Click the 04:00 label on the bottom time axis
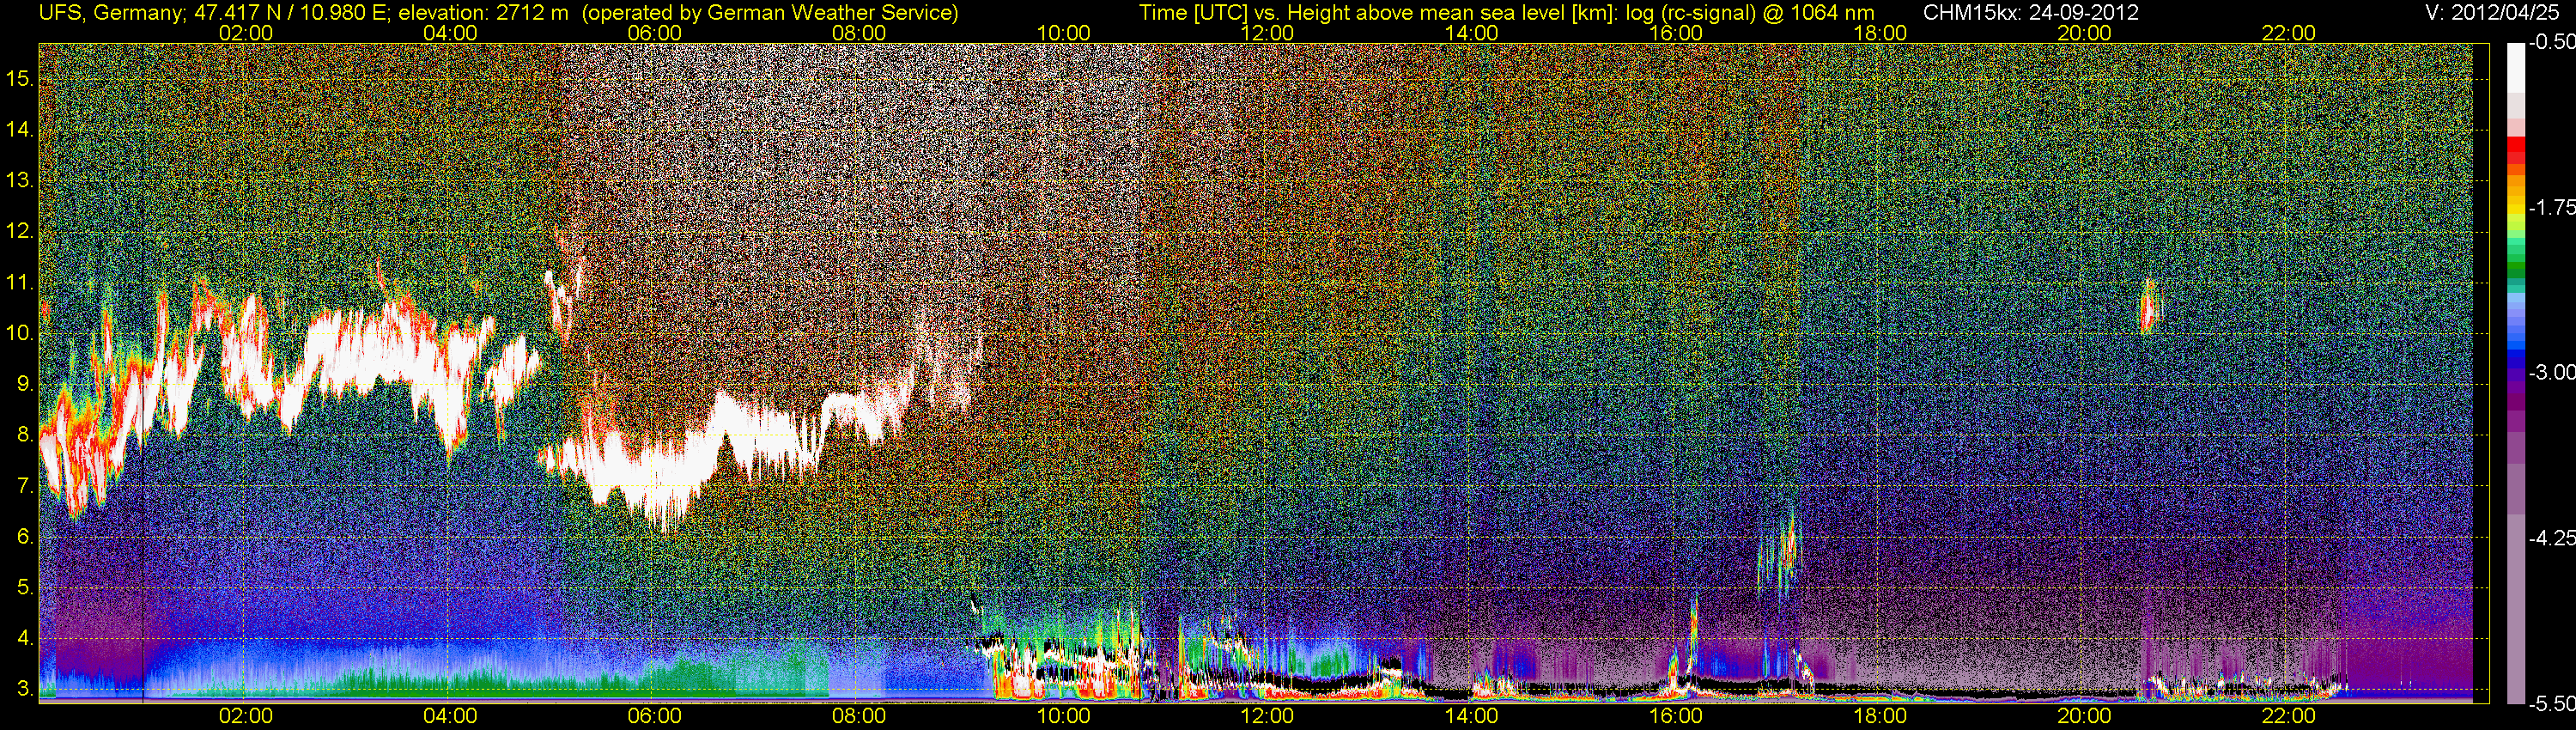This screenshot has width=2576, height=730. 450,716
